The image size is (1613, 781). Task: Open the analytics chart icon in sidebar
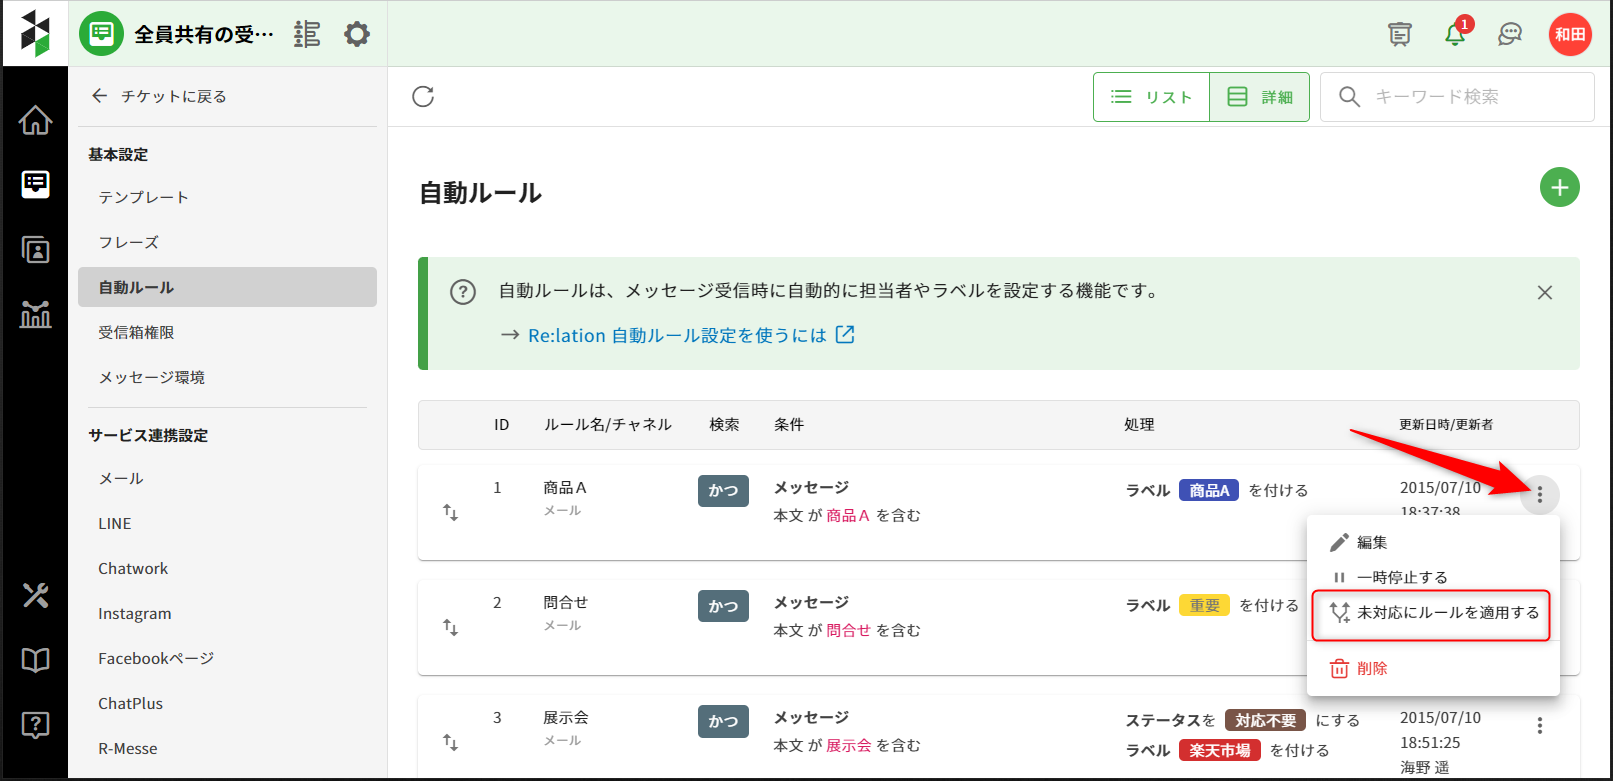click(x=35, y=315)
